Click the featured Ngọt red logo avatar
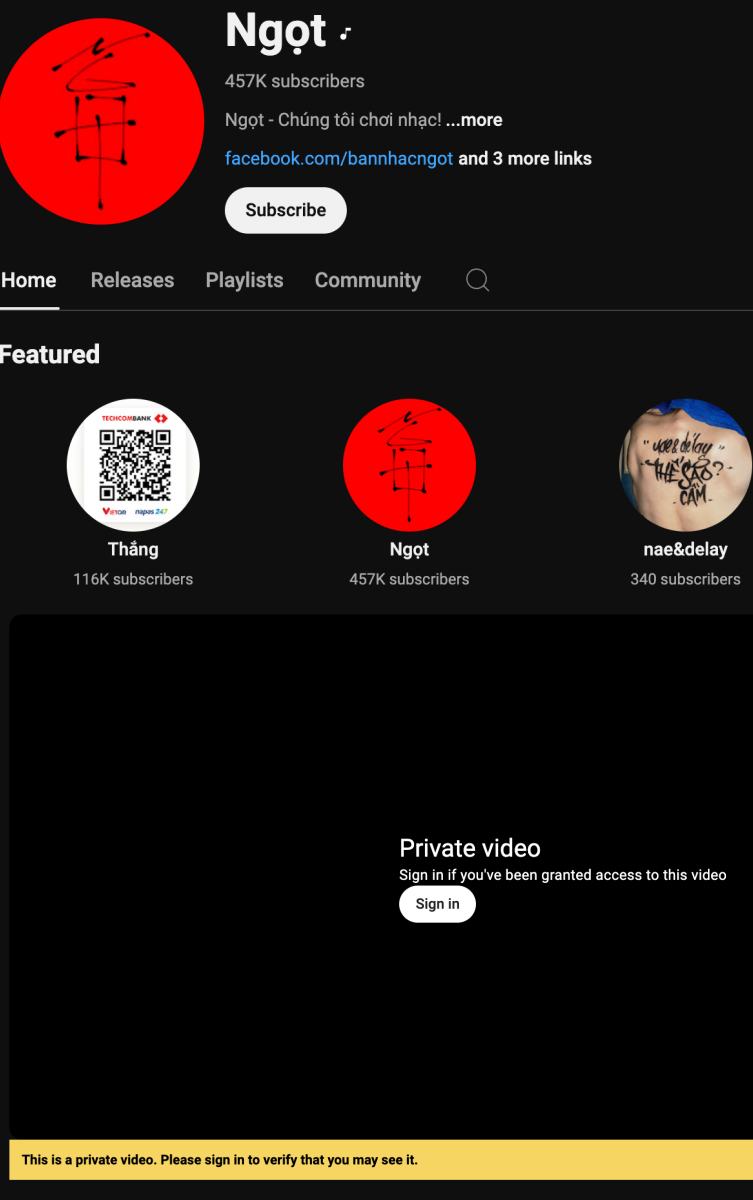This screenshot has height=1200, width=753. click(x=409, y=465)
